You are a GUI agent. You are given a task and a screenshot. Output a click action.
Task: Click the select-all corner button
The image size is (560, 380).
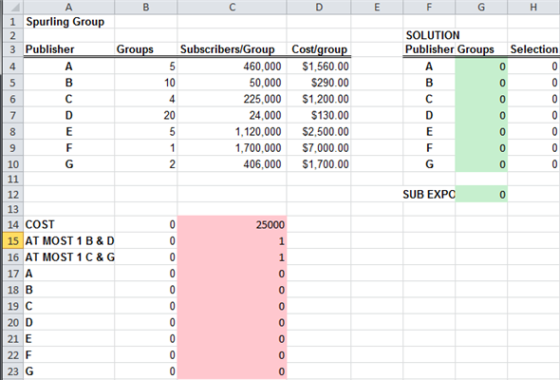(13, 7)
